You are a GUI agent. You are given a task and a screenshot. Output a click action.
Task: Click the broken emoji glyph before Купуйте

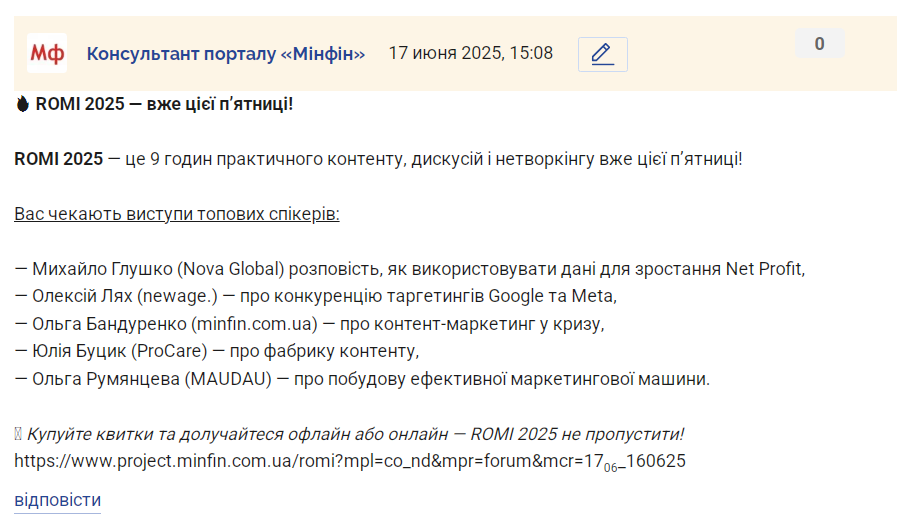coord(18,434)
